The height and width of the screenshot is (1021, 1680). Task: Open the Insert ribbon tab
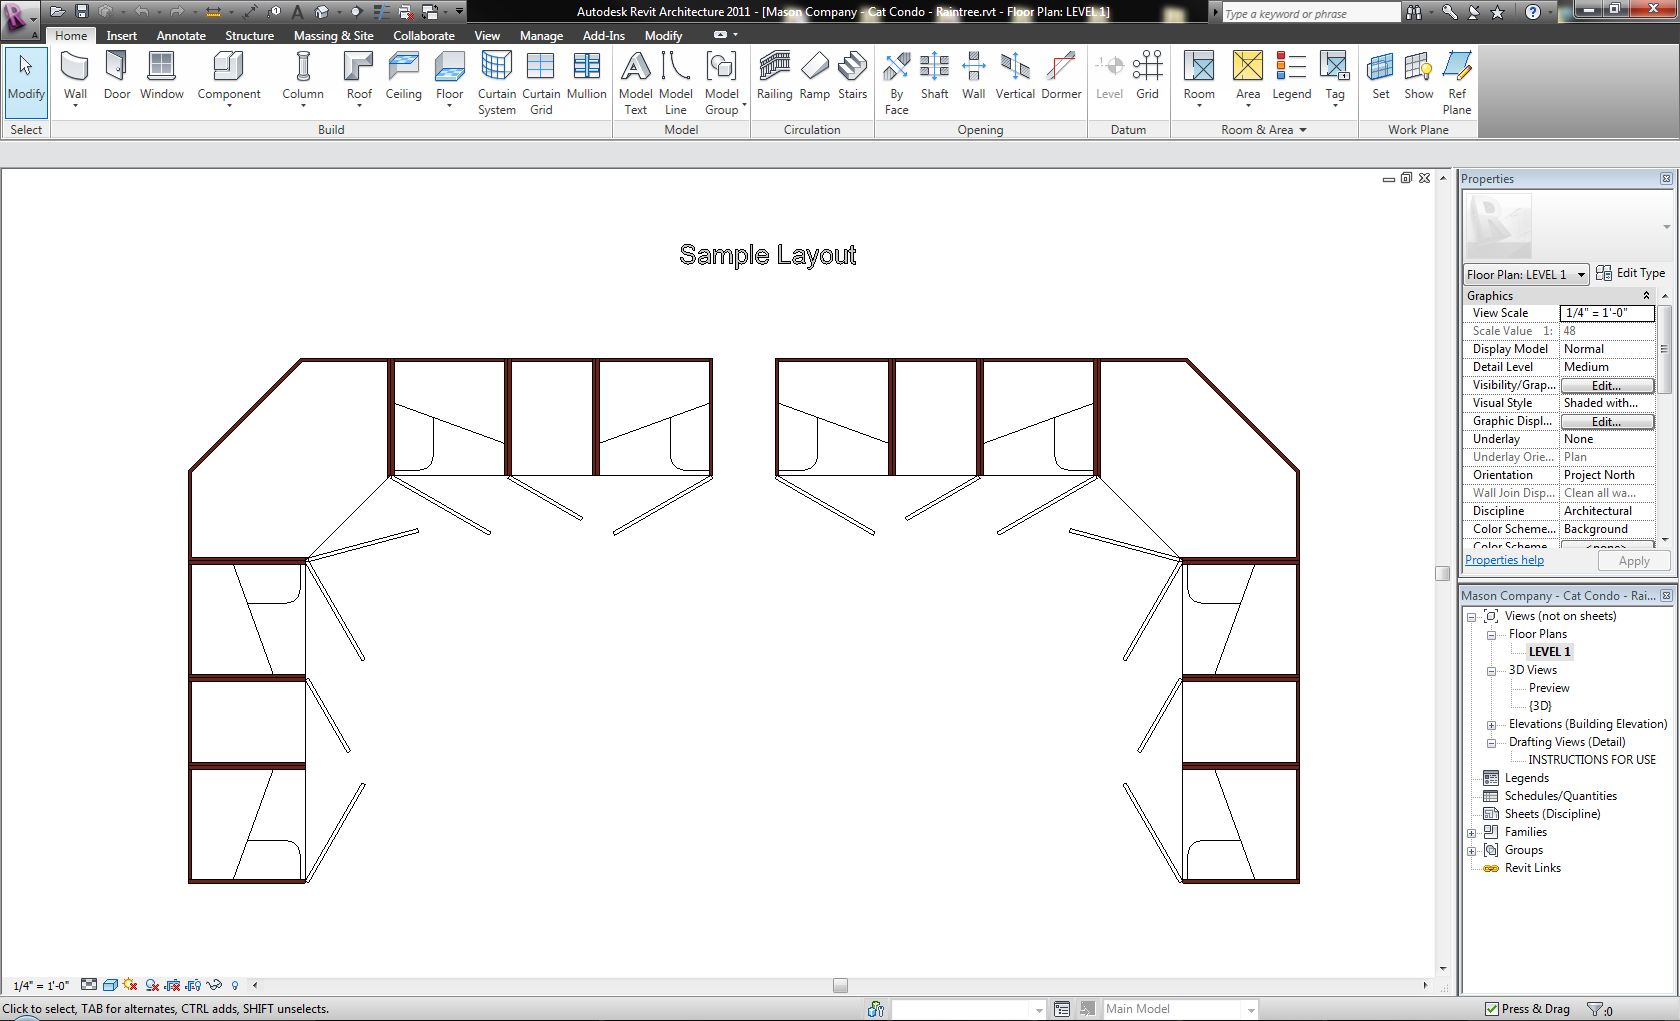click(x=122, y=35)
